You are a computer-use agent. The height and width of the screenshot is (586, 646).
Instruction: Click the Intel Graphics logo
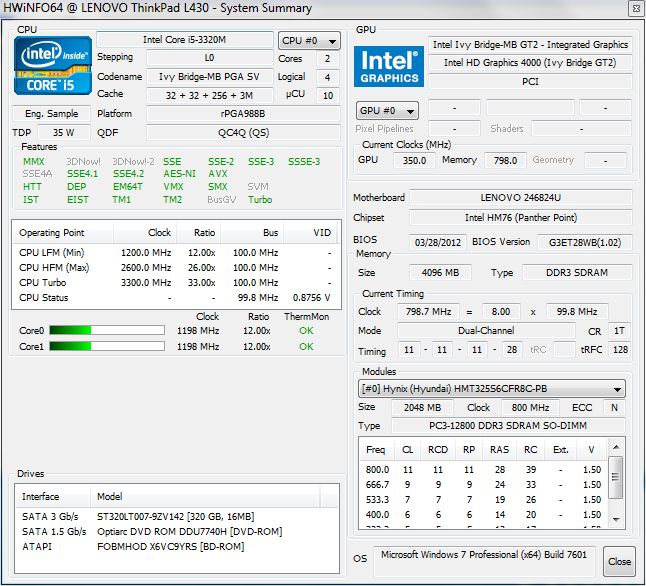pos(389,65)
